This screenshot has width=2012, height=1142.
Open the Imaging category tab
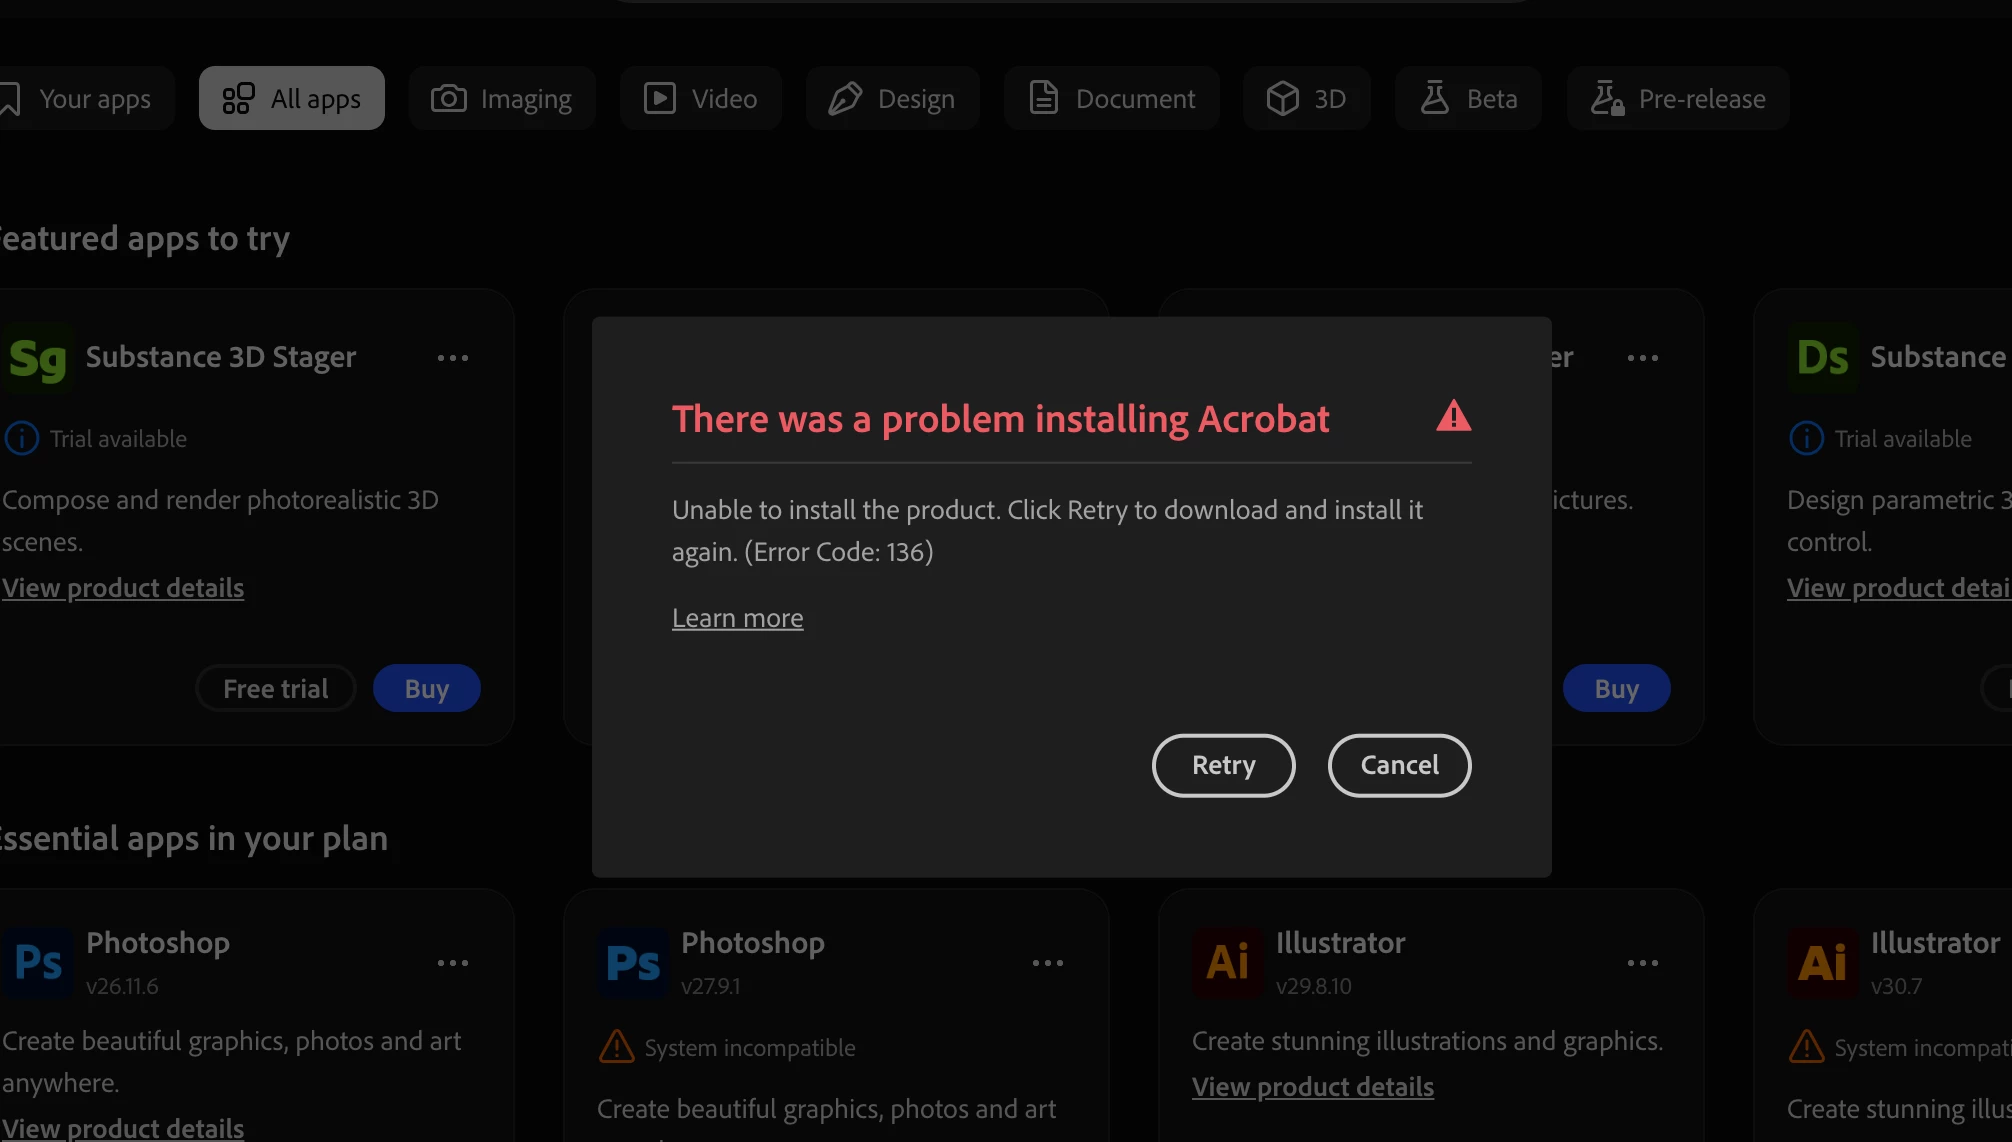pyautogui.click(x=502, y=98)
